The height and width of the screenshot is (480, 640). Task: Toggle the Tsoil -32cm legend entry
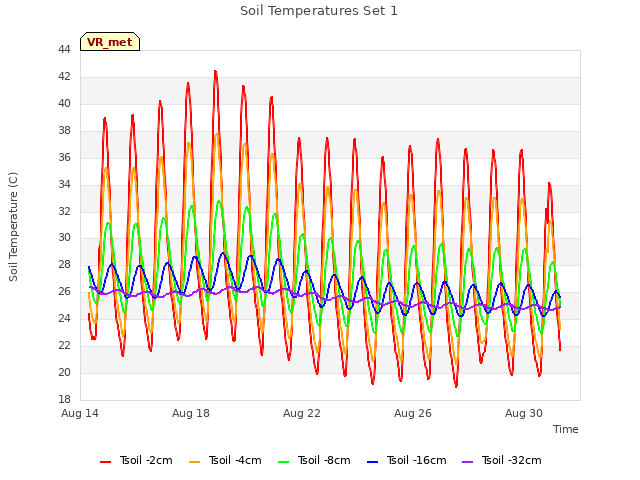(502, 460)
